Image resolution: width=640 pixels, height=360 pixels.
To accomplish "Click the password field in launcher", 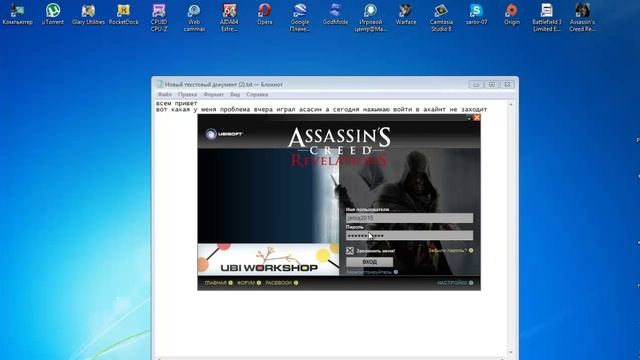I will (409, 236).
